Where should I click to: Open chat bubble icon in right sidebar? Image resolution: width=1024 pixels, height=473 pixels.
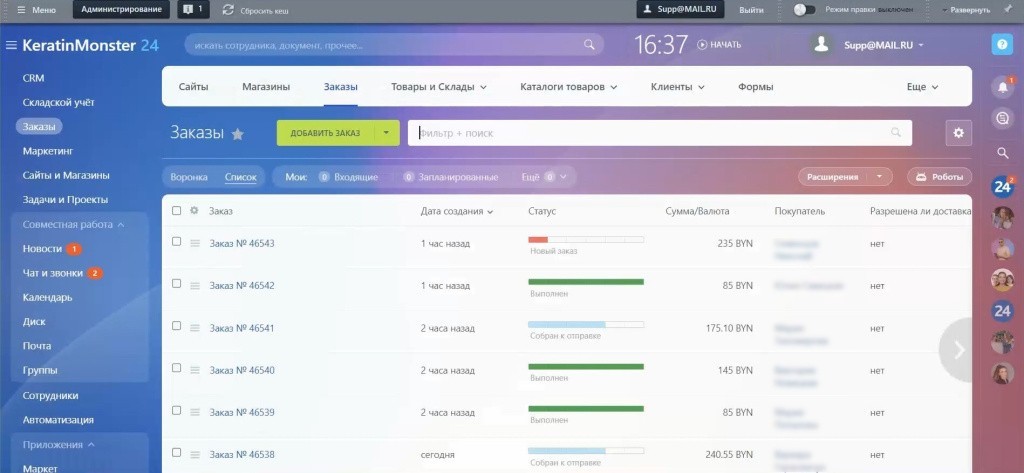(x=1002, y=118)
